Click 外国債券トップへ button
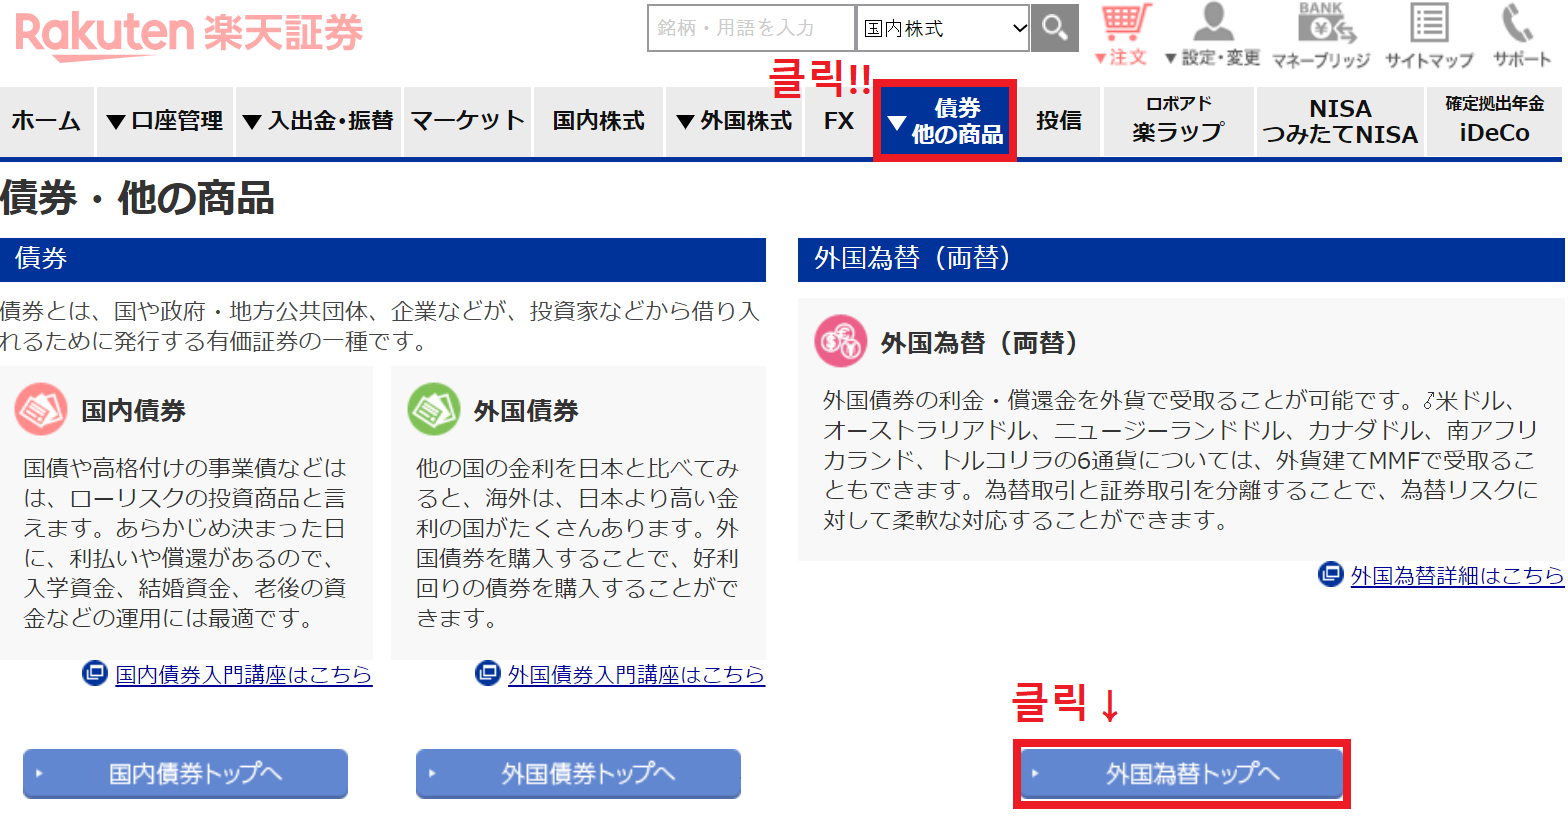Screen dimensions: 1568x818 tap(578, 773)
